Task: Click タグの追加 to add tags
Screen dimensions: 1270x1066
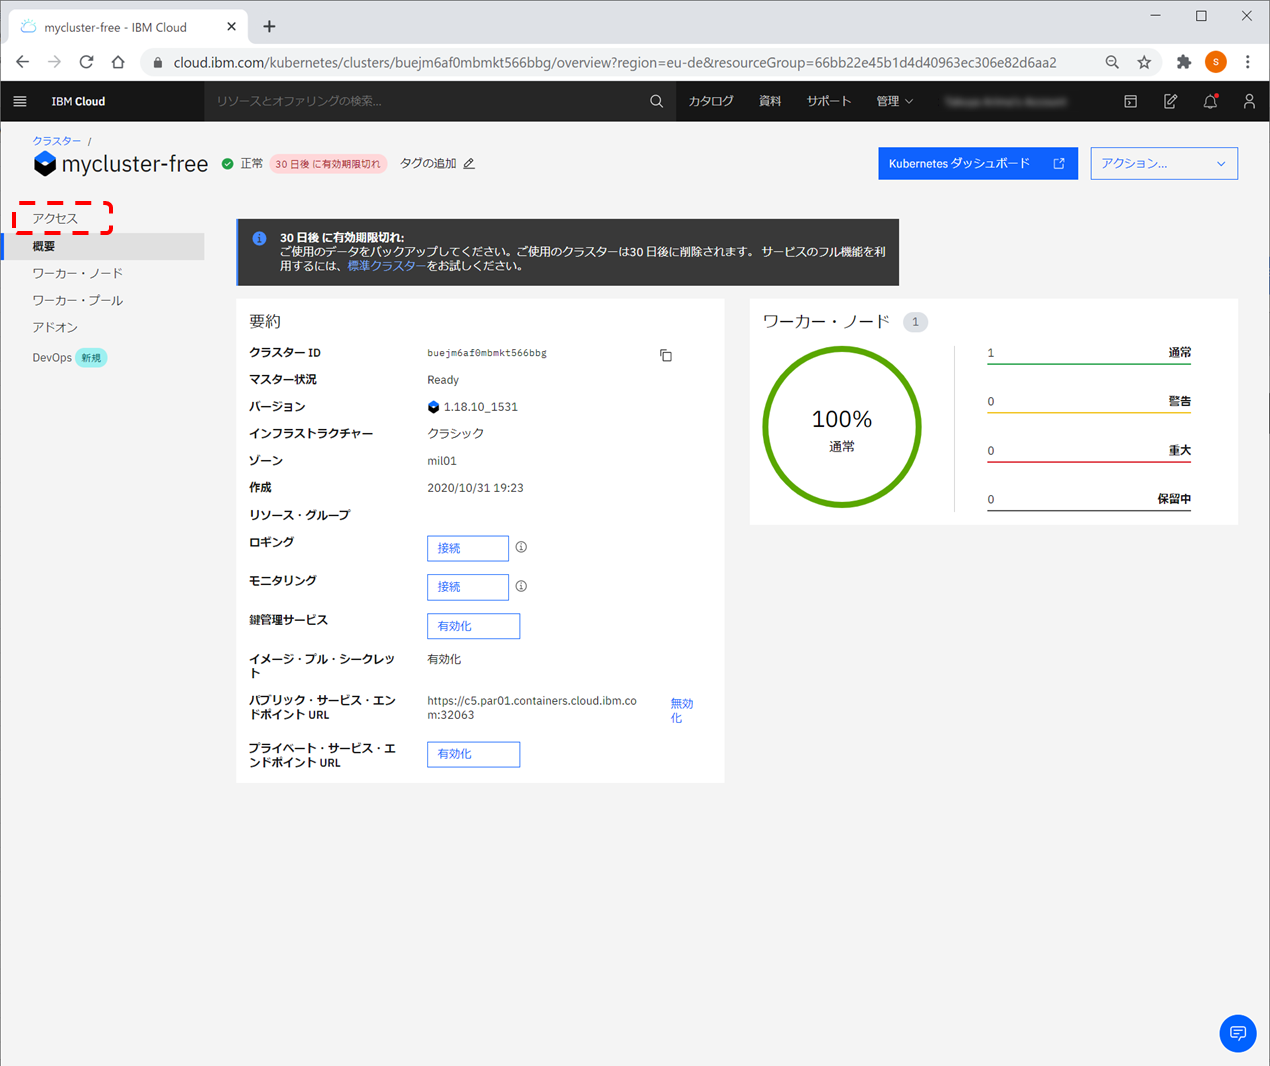Action: [428, 163]
